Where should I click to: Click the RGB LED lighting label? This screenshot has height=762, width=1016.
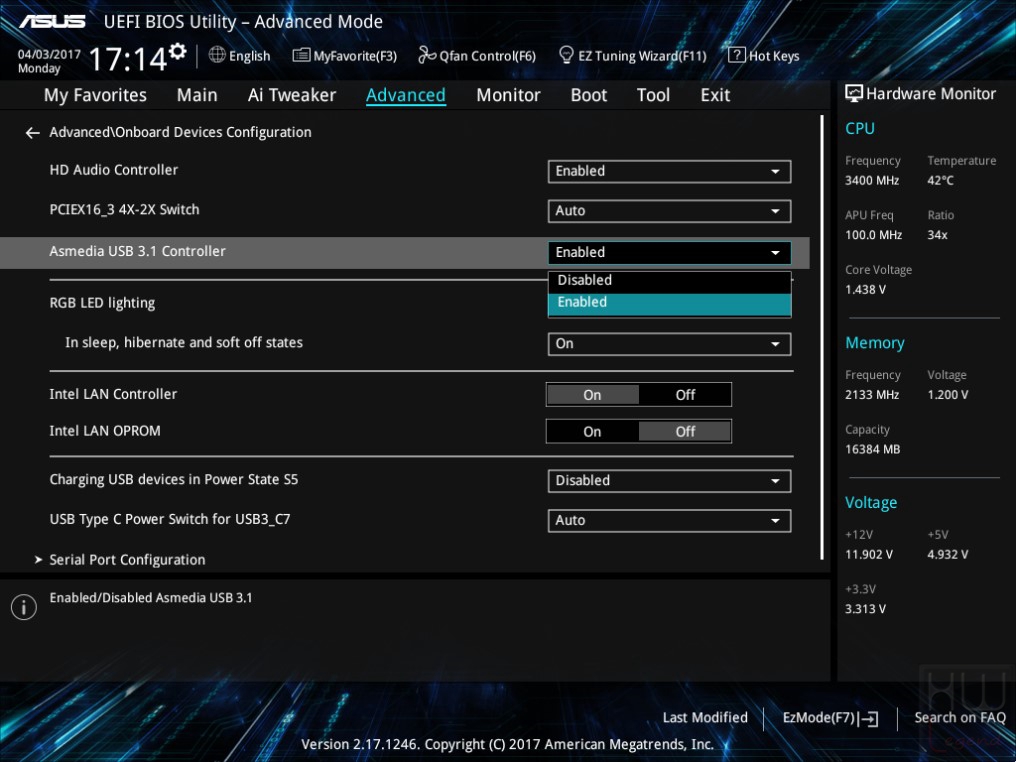(x=102, y=303)
